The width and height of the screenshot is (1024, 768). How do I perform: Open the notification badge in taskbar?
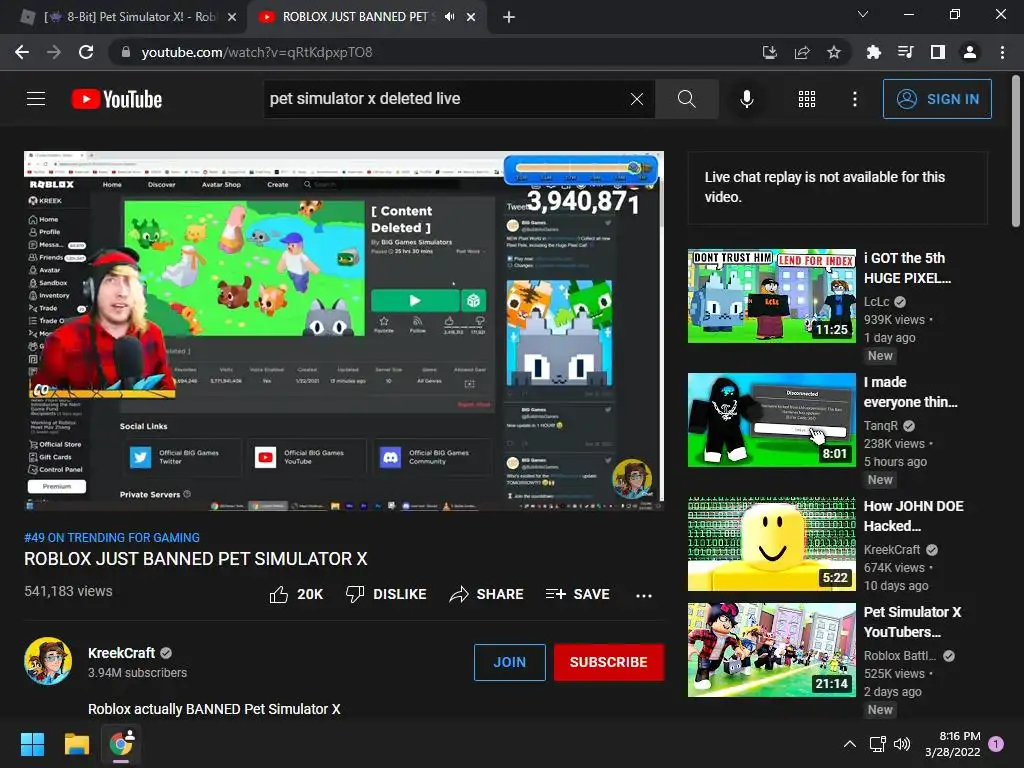(996, 744)
